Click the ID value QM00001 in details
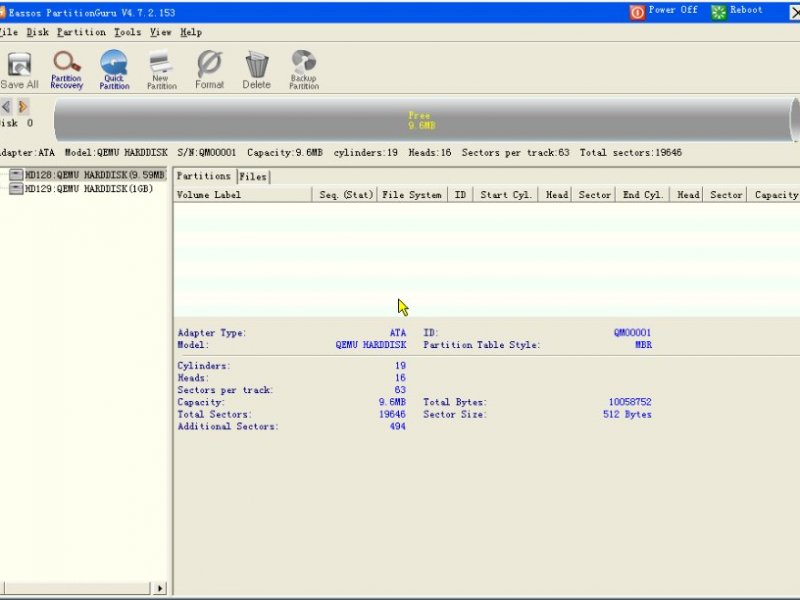Image resolution: width=800 pixels, height=600 pixels. pos(632,333)
